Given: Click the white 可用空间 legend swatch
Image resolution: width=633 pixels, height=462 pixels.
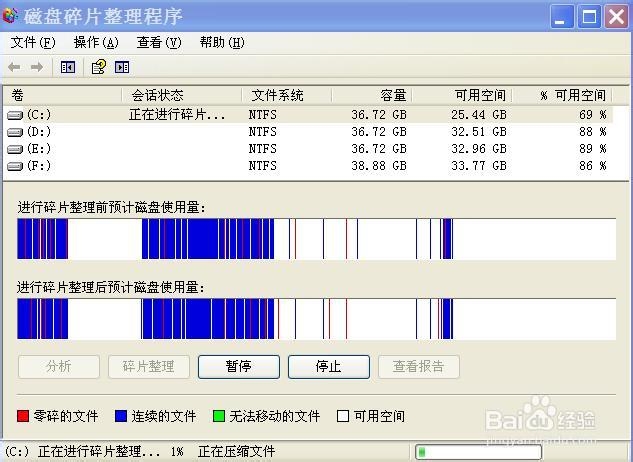Looking at the screenshot, I should tap(343, 416).
